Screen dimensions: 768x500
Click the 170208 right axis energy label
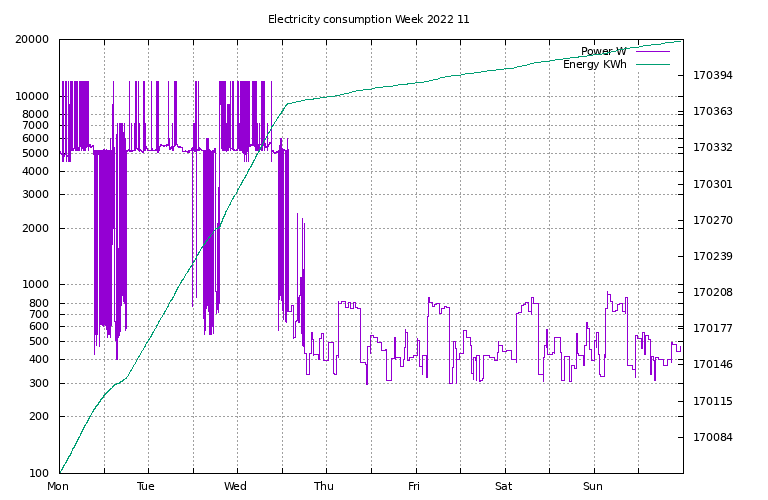pos(713,292)
